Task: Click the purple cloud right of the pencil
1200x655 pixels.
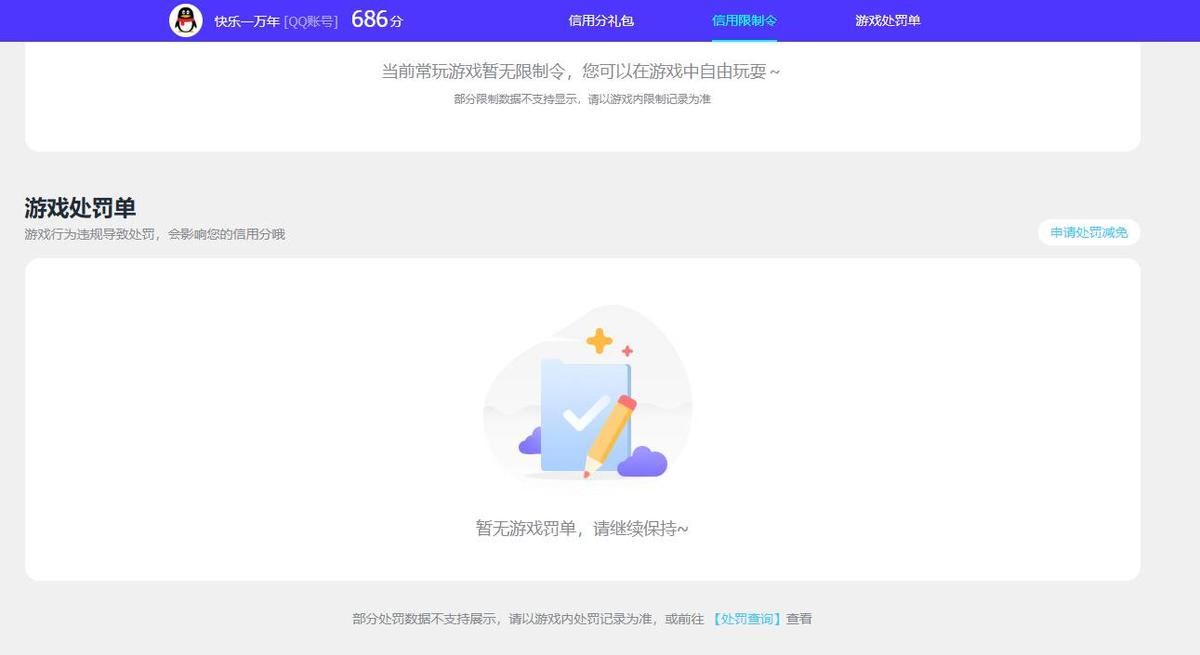Action: (x=643, y=462)
